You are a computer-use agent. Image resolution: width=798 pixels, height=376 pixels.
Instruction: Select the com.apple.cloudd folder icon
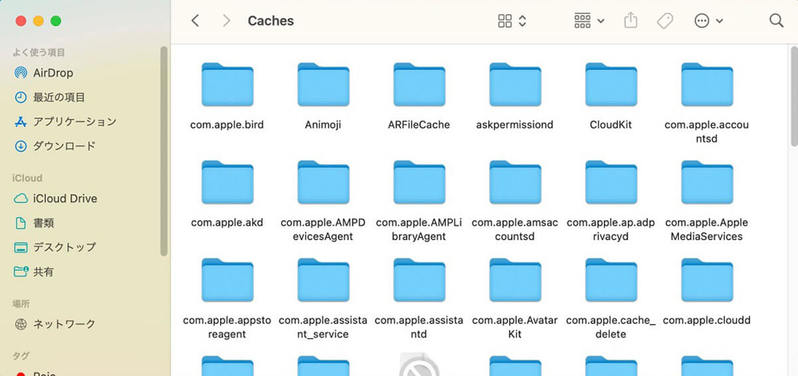pyautogui.click(x=707, y=280)
